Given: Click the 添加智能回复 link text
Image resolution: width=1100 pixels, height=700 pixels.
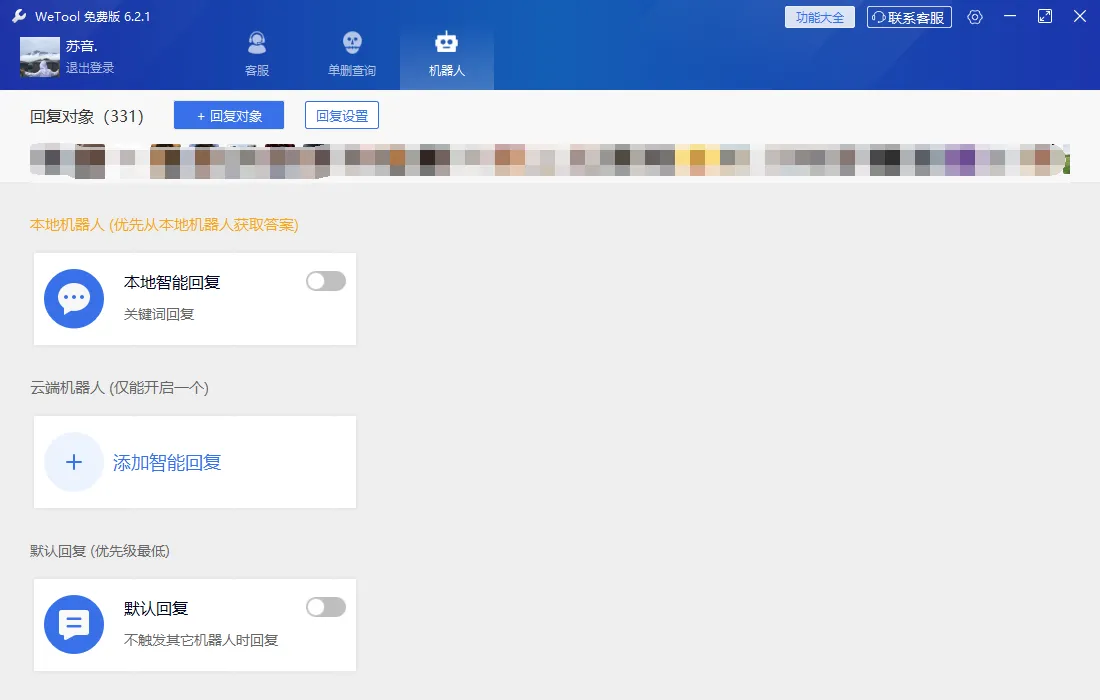Looking at the screenshot, I should pyautogui.click(x=167, y=462).
